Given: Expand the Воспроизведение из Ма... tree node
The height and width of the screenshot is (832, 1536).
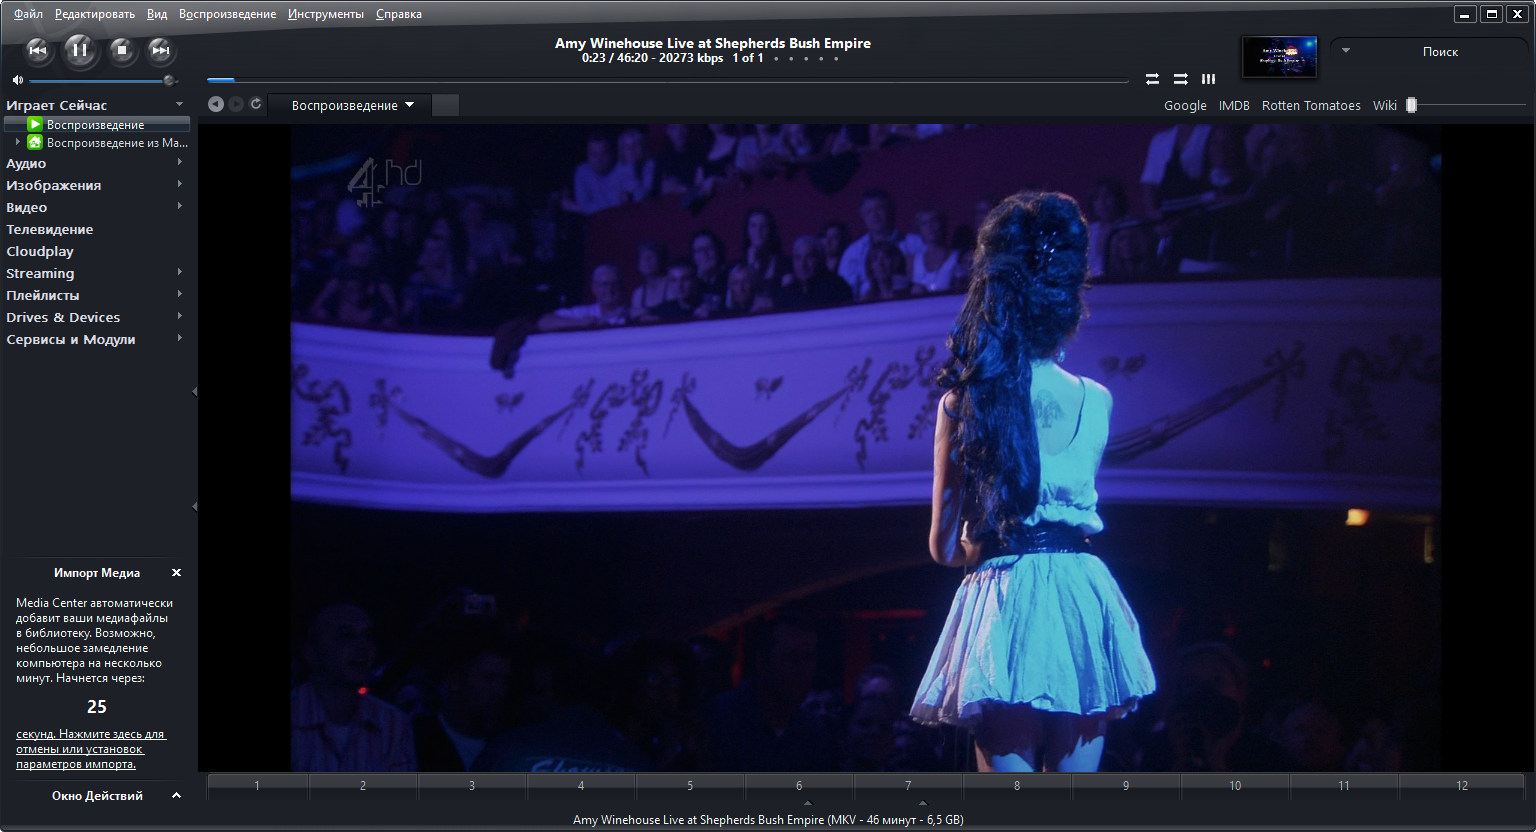Looking at the screenshot, I should coord(17,142).
